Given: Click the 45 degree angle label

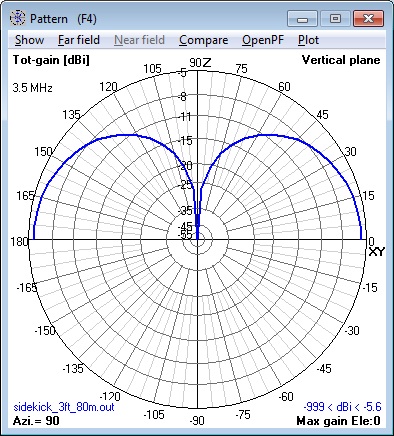Looking at the screenshot, I should [x=322, y=115].
